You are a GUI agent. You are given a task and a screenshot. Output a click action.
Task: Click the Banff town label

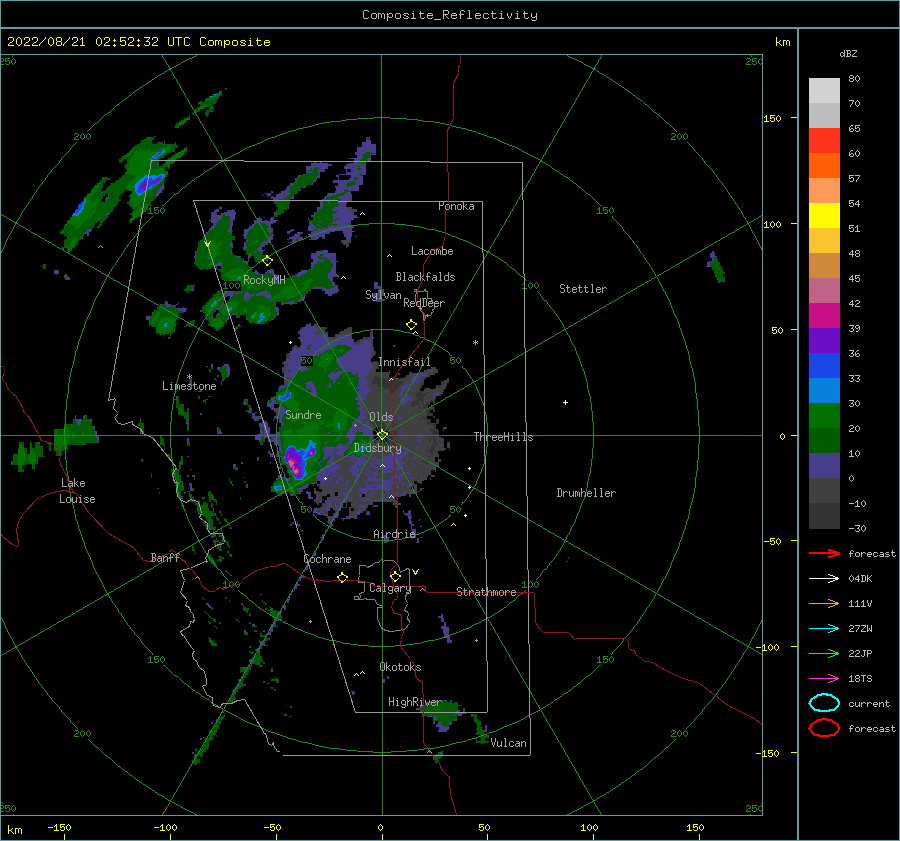tap(165, 557)
